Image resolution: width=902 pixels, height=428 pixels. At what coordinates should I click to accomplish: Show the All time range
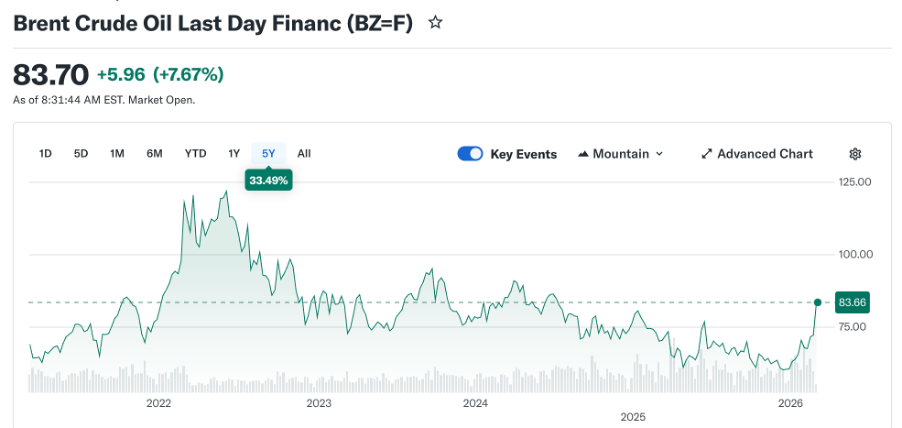coord(304,154)
